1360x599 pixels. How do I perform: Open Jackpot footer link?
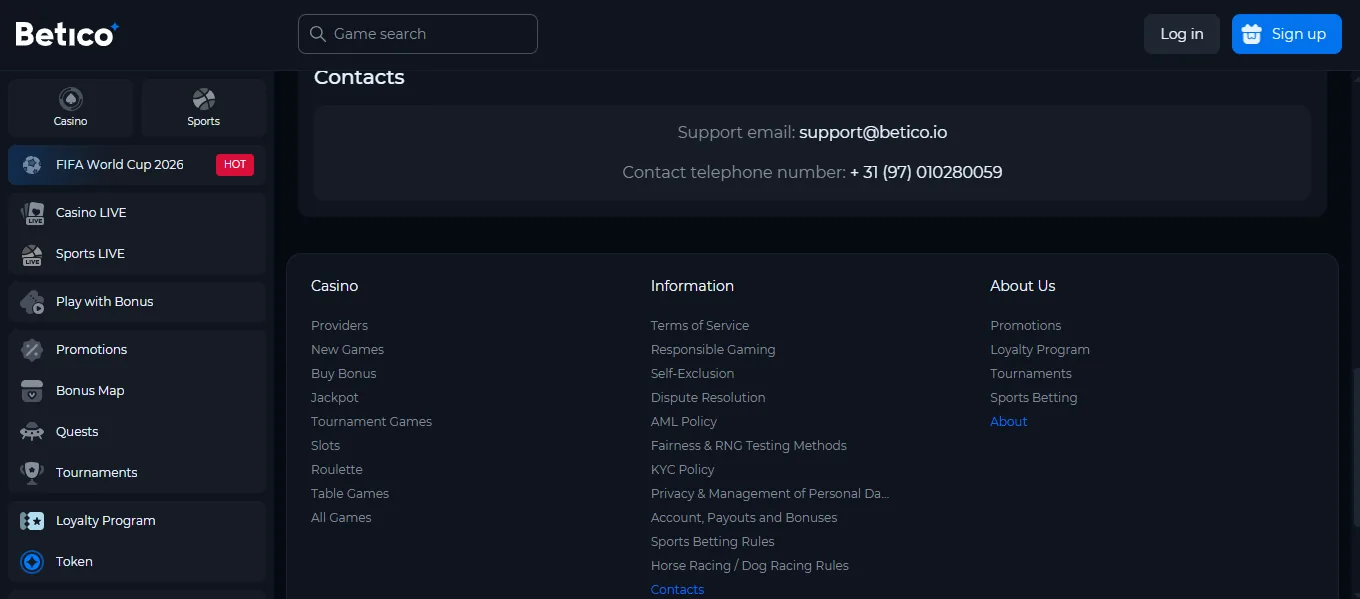[x=335, y=398]
